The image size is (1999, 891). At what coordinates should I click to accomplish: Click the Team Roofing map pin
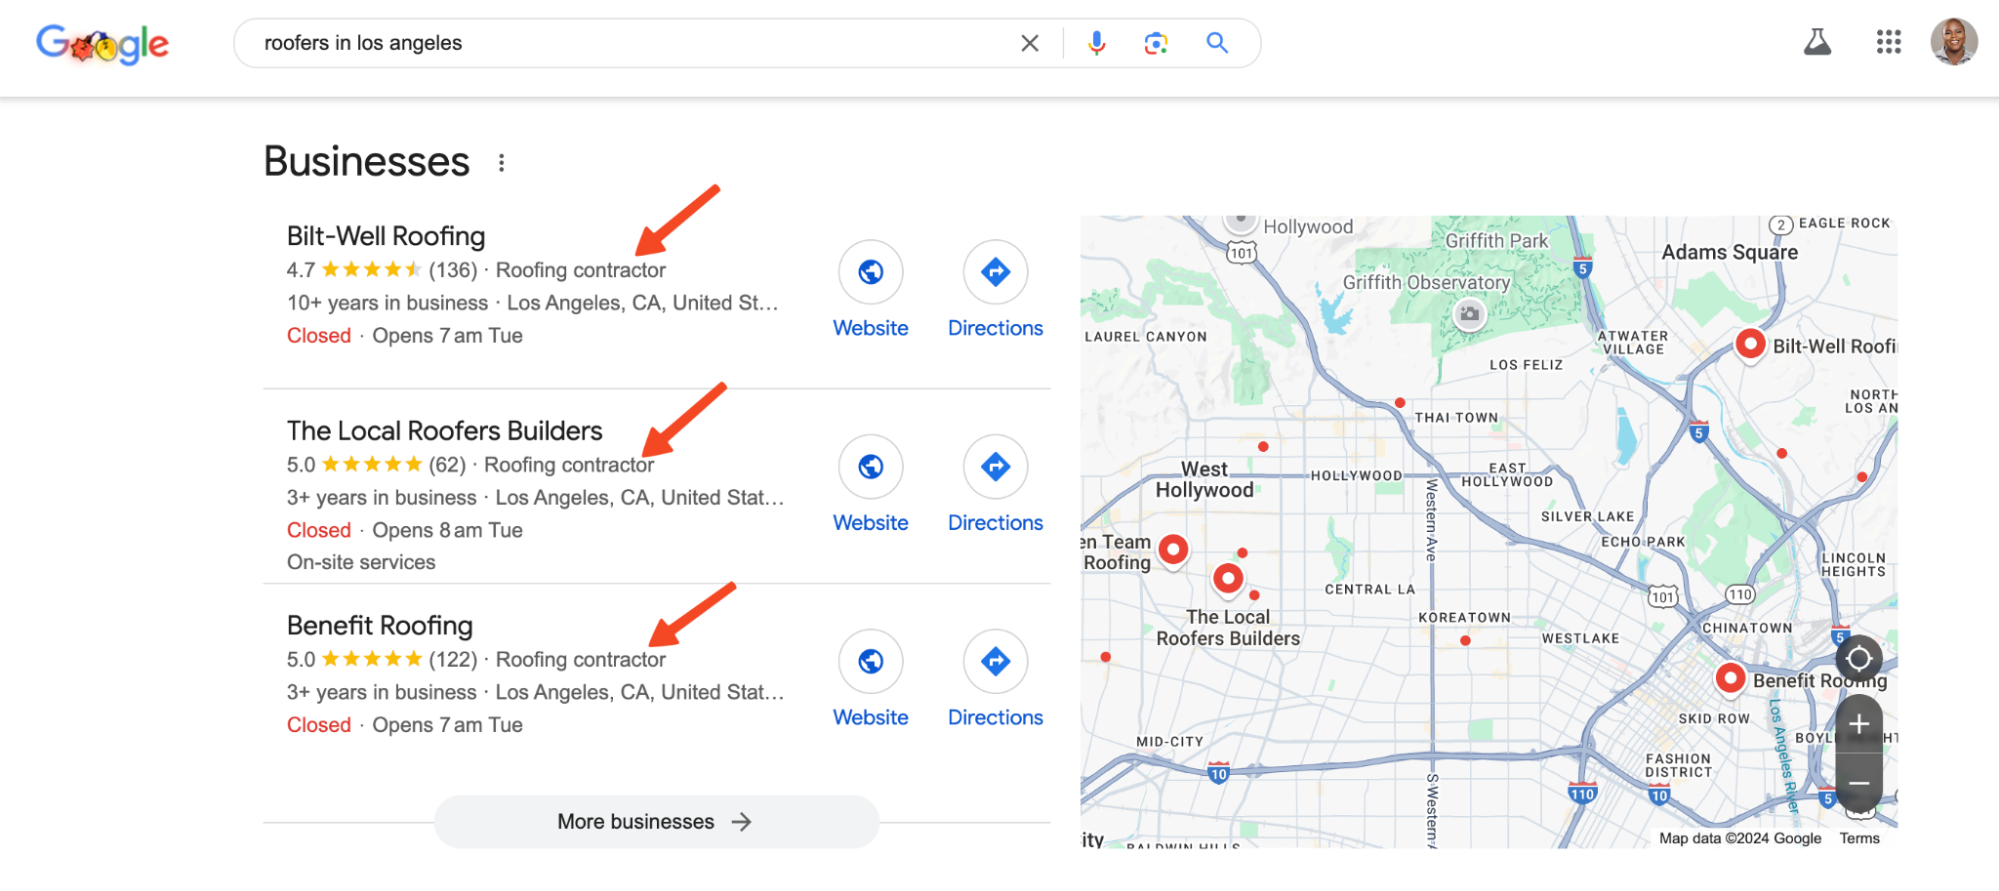point(1173,550)
